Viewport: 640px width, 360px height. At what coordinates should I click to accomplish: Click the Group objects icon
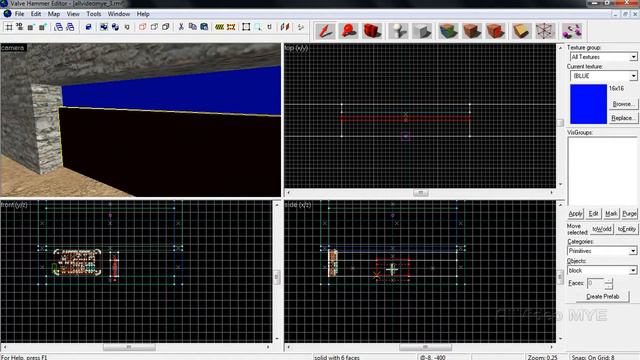[104, 27]
